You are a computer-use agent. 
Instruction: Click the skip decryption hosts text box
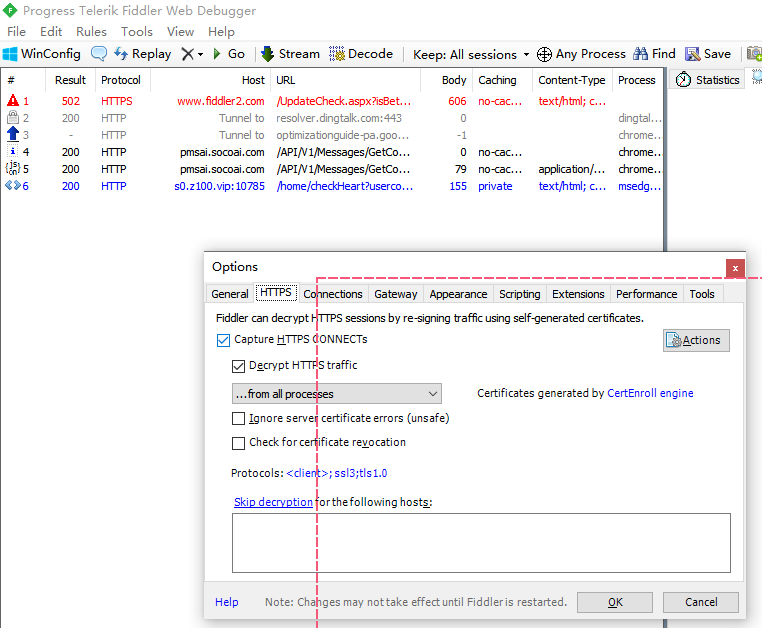pos(481,543)
